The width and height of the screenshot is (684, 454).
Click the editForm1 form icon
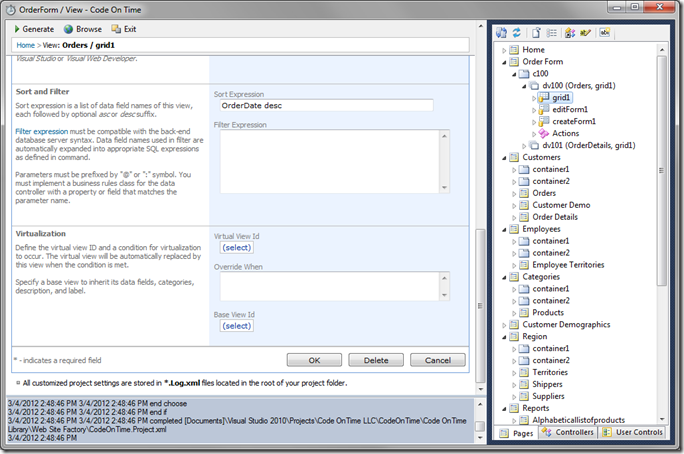click(x=544, y=109)
